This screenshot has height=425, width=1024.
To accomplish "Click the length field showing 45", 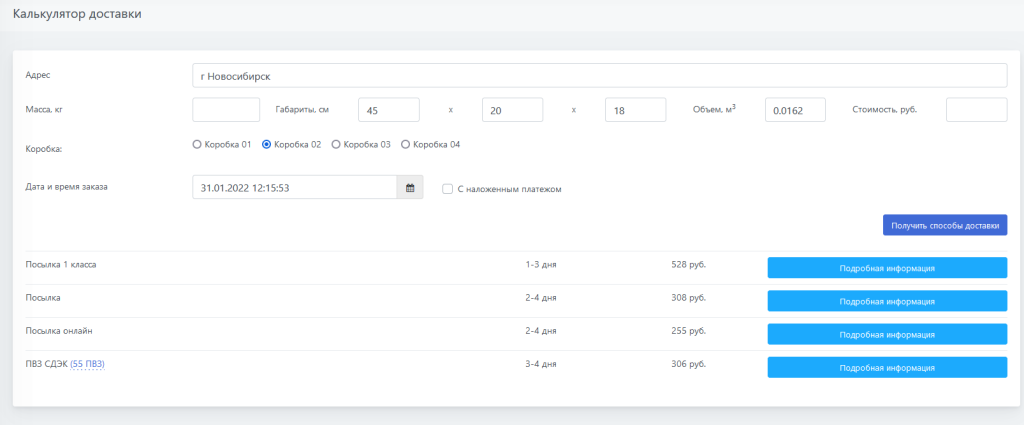I will (x=388, y=110).
